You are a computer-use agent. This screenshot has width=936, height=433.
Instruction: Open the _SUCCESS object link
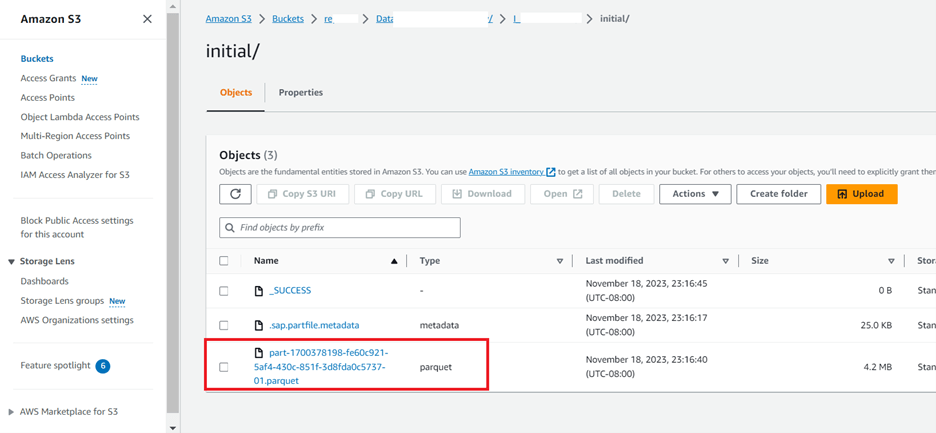291,291
